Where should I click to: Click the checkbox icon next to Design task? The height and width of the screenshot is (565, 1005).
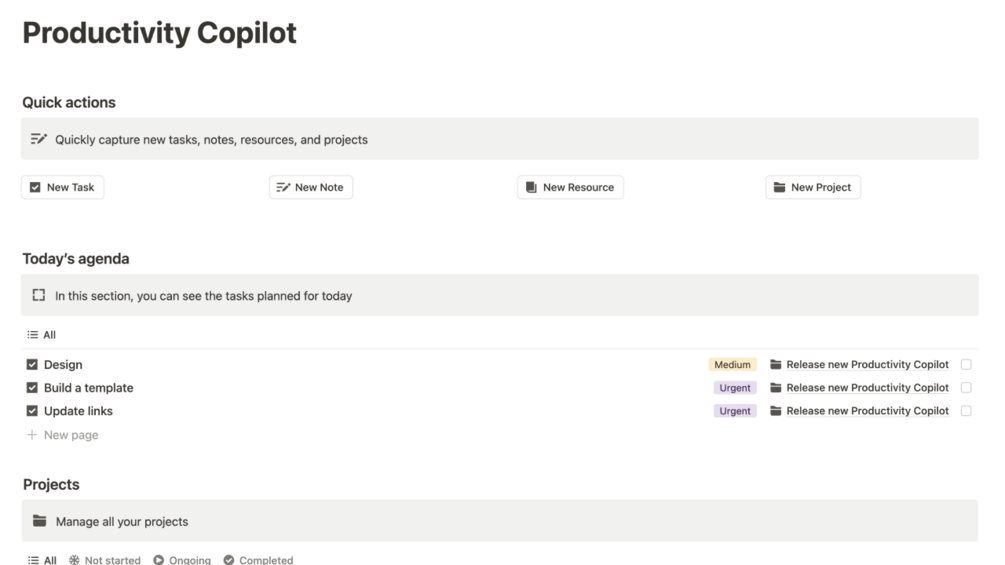(32, 364)
